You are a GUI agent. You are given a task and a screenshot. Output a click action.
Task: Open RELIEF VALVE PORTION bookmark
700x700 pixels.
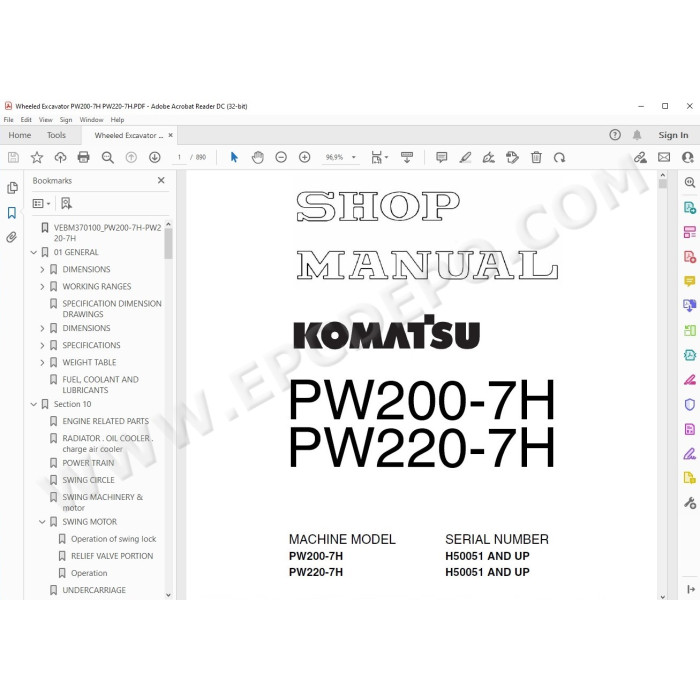pos(112,556)
